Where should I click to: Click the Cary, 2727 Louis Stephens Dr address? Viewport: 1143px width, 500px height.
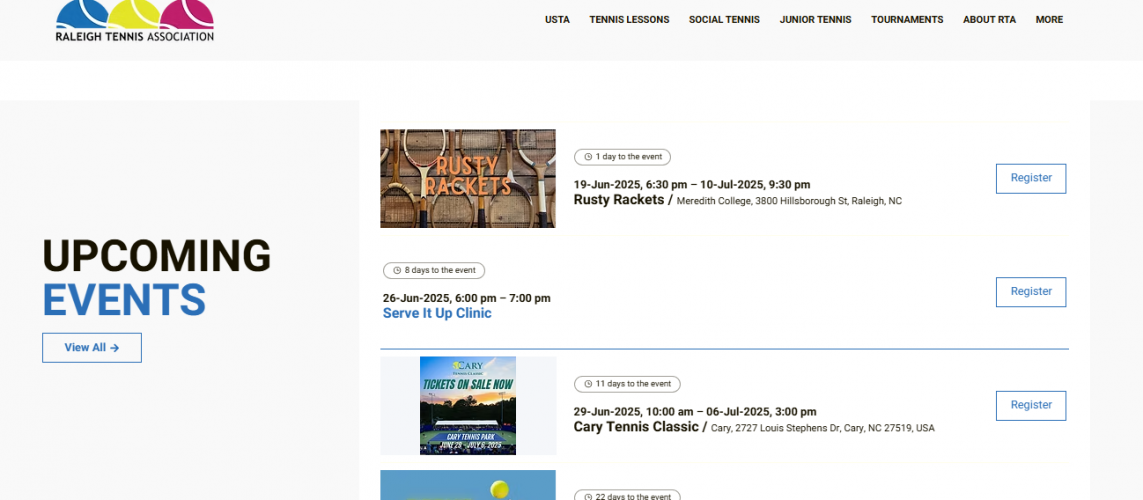tap(822, 429)
